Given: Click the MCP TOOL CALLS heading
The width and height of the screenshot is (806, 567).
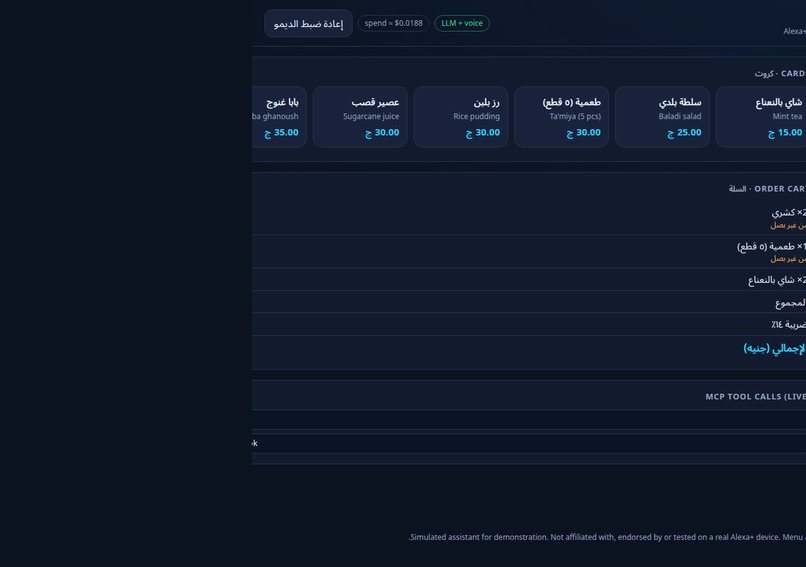Looking at the screenshot, I should pos(755,396).
